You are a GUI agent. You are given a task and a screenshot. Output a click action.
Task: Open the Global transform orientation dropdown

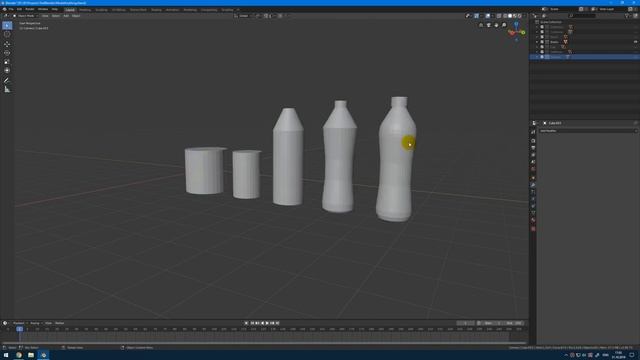[243, 16]
